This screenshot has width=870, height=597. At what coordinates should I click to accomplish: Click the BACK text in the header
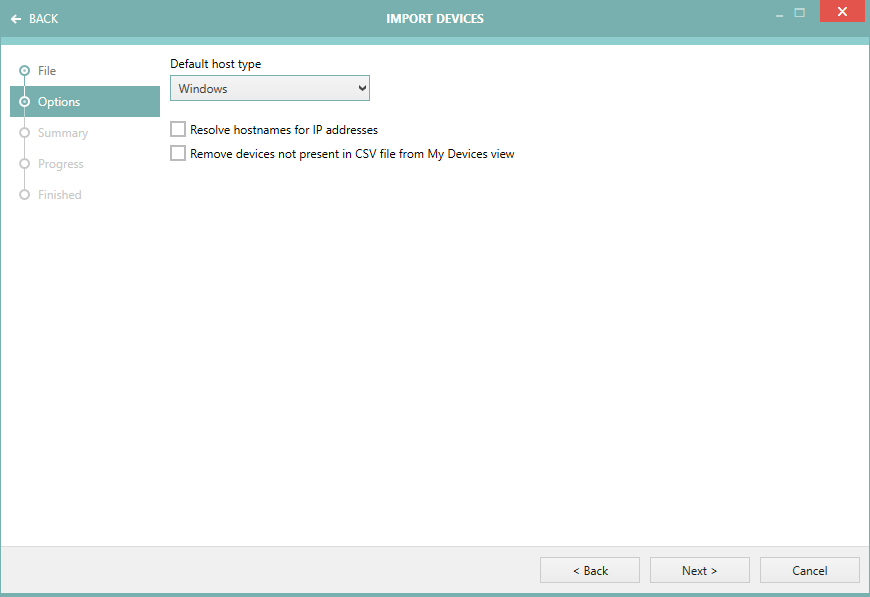tap(44, 19)
